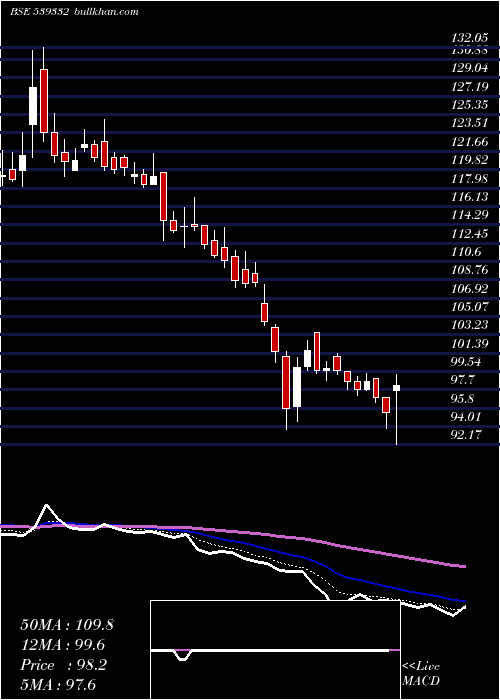Image resolution: width=500 pixels, height=700 pixels.
Task: Click the Price : 98.2 readout
Action: pyautogui.click(x=63, y=665)
